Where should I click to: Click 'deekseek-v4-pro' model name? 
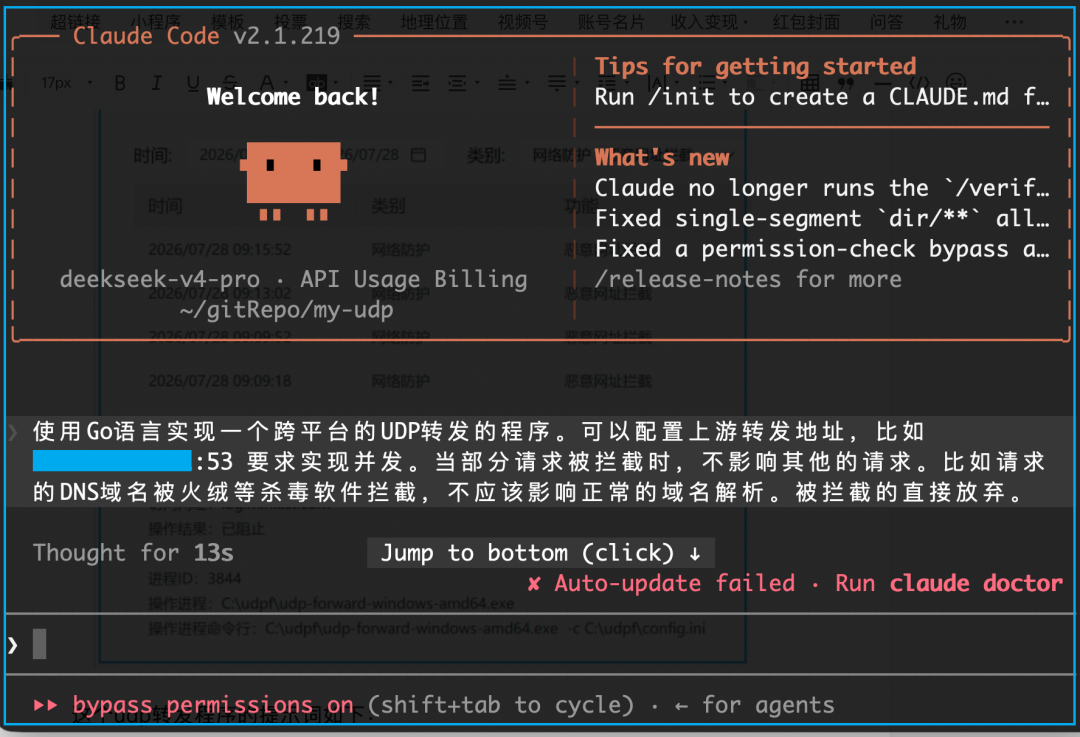pos(160,279)
